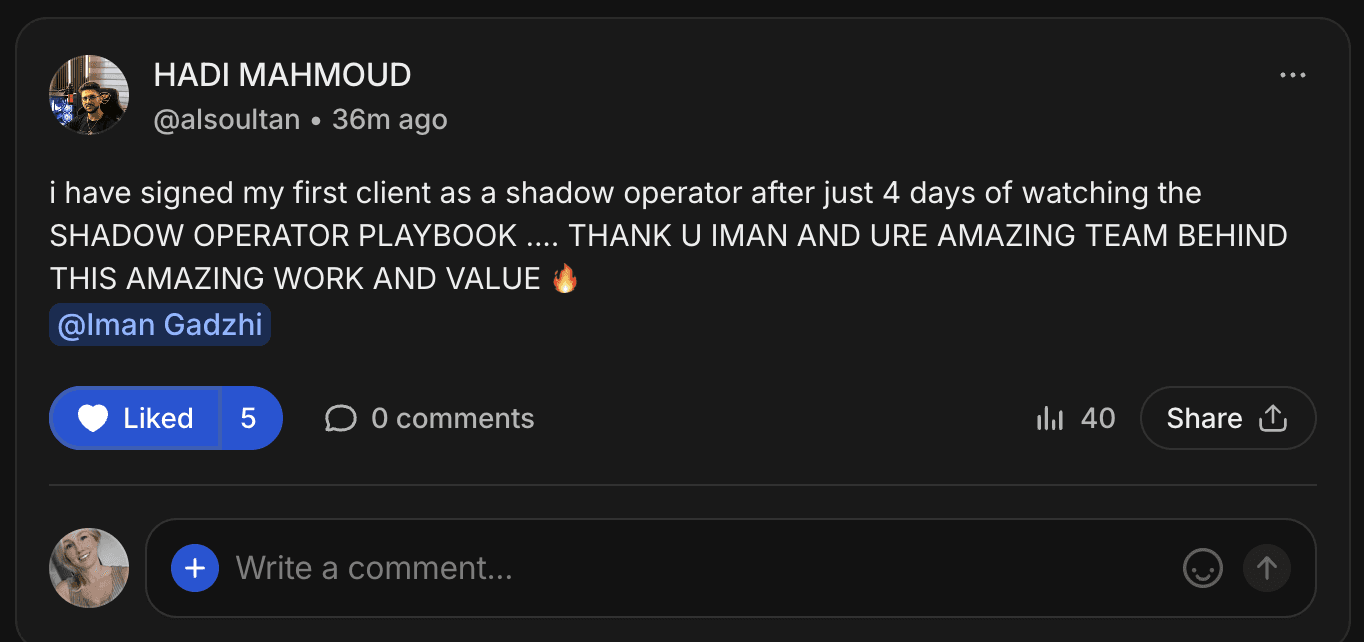This screenshot has height=642, width=1364.
Task: Open HADI MAHMOUD's profile picture
Action: coord(89,95)
